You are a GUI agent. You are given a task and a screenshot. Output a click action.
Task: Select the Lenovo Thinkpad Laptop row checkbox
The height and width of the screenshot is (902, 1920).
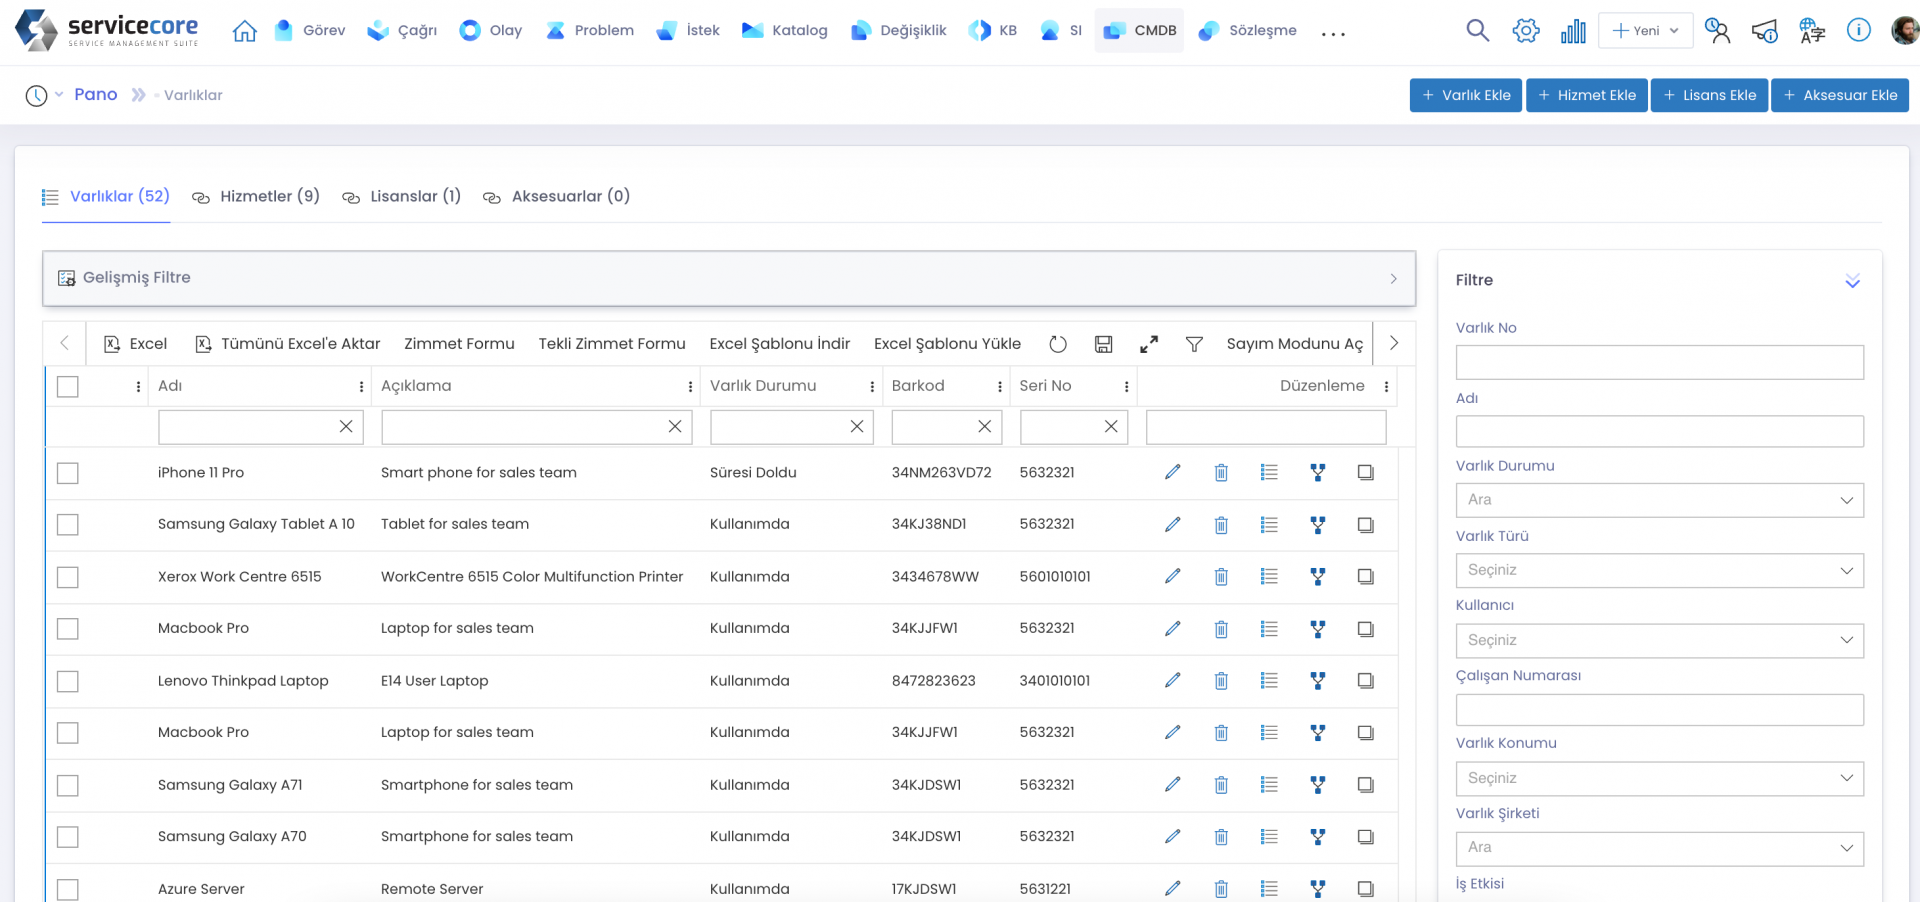pyautogui.click(x=68, y=681)
